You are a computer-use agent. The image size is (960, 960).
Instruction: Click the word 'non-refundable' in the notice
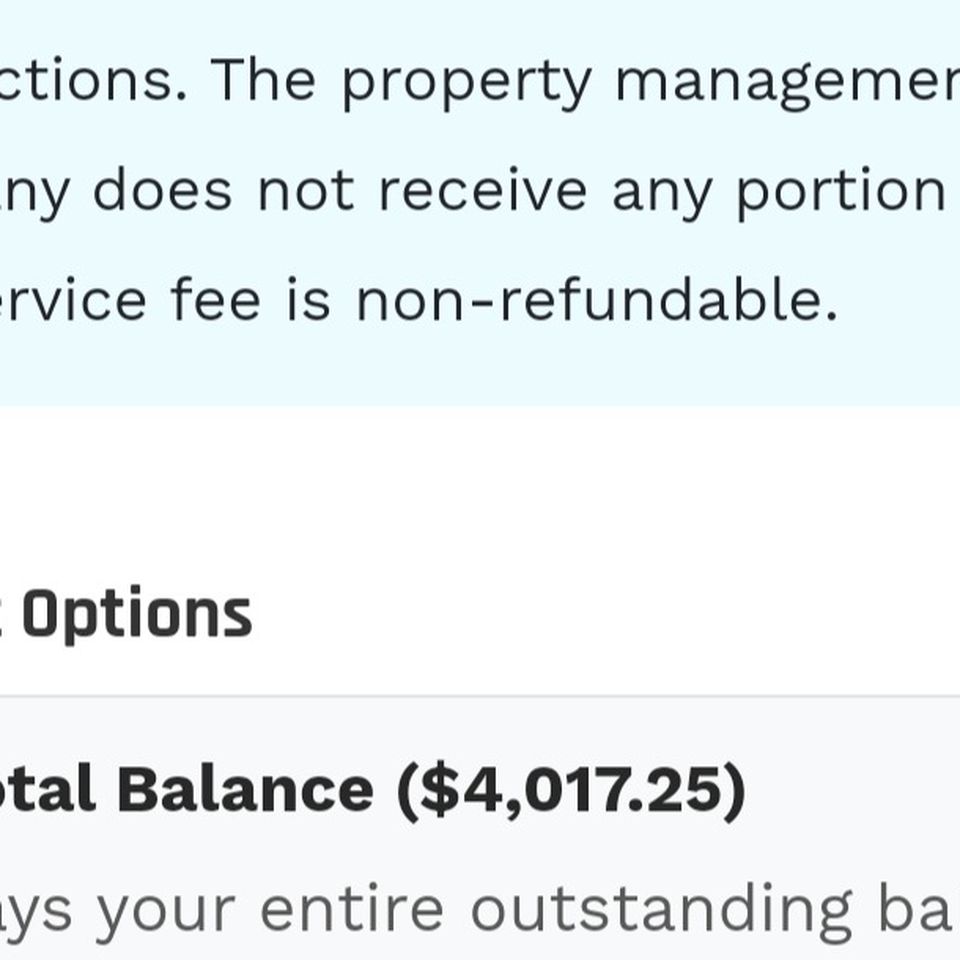[x=596, y=299]
